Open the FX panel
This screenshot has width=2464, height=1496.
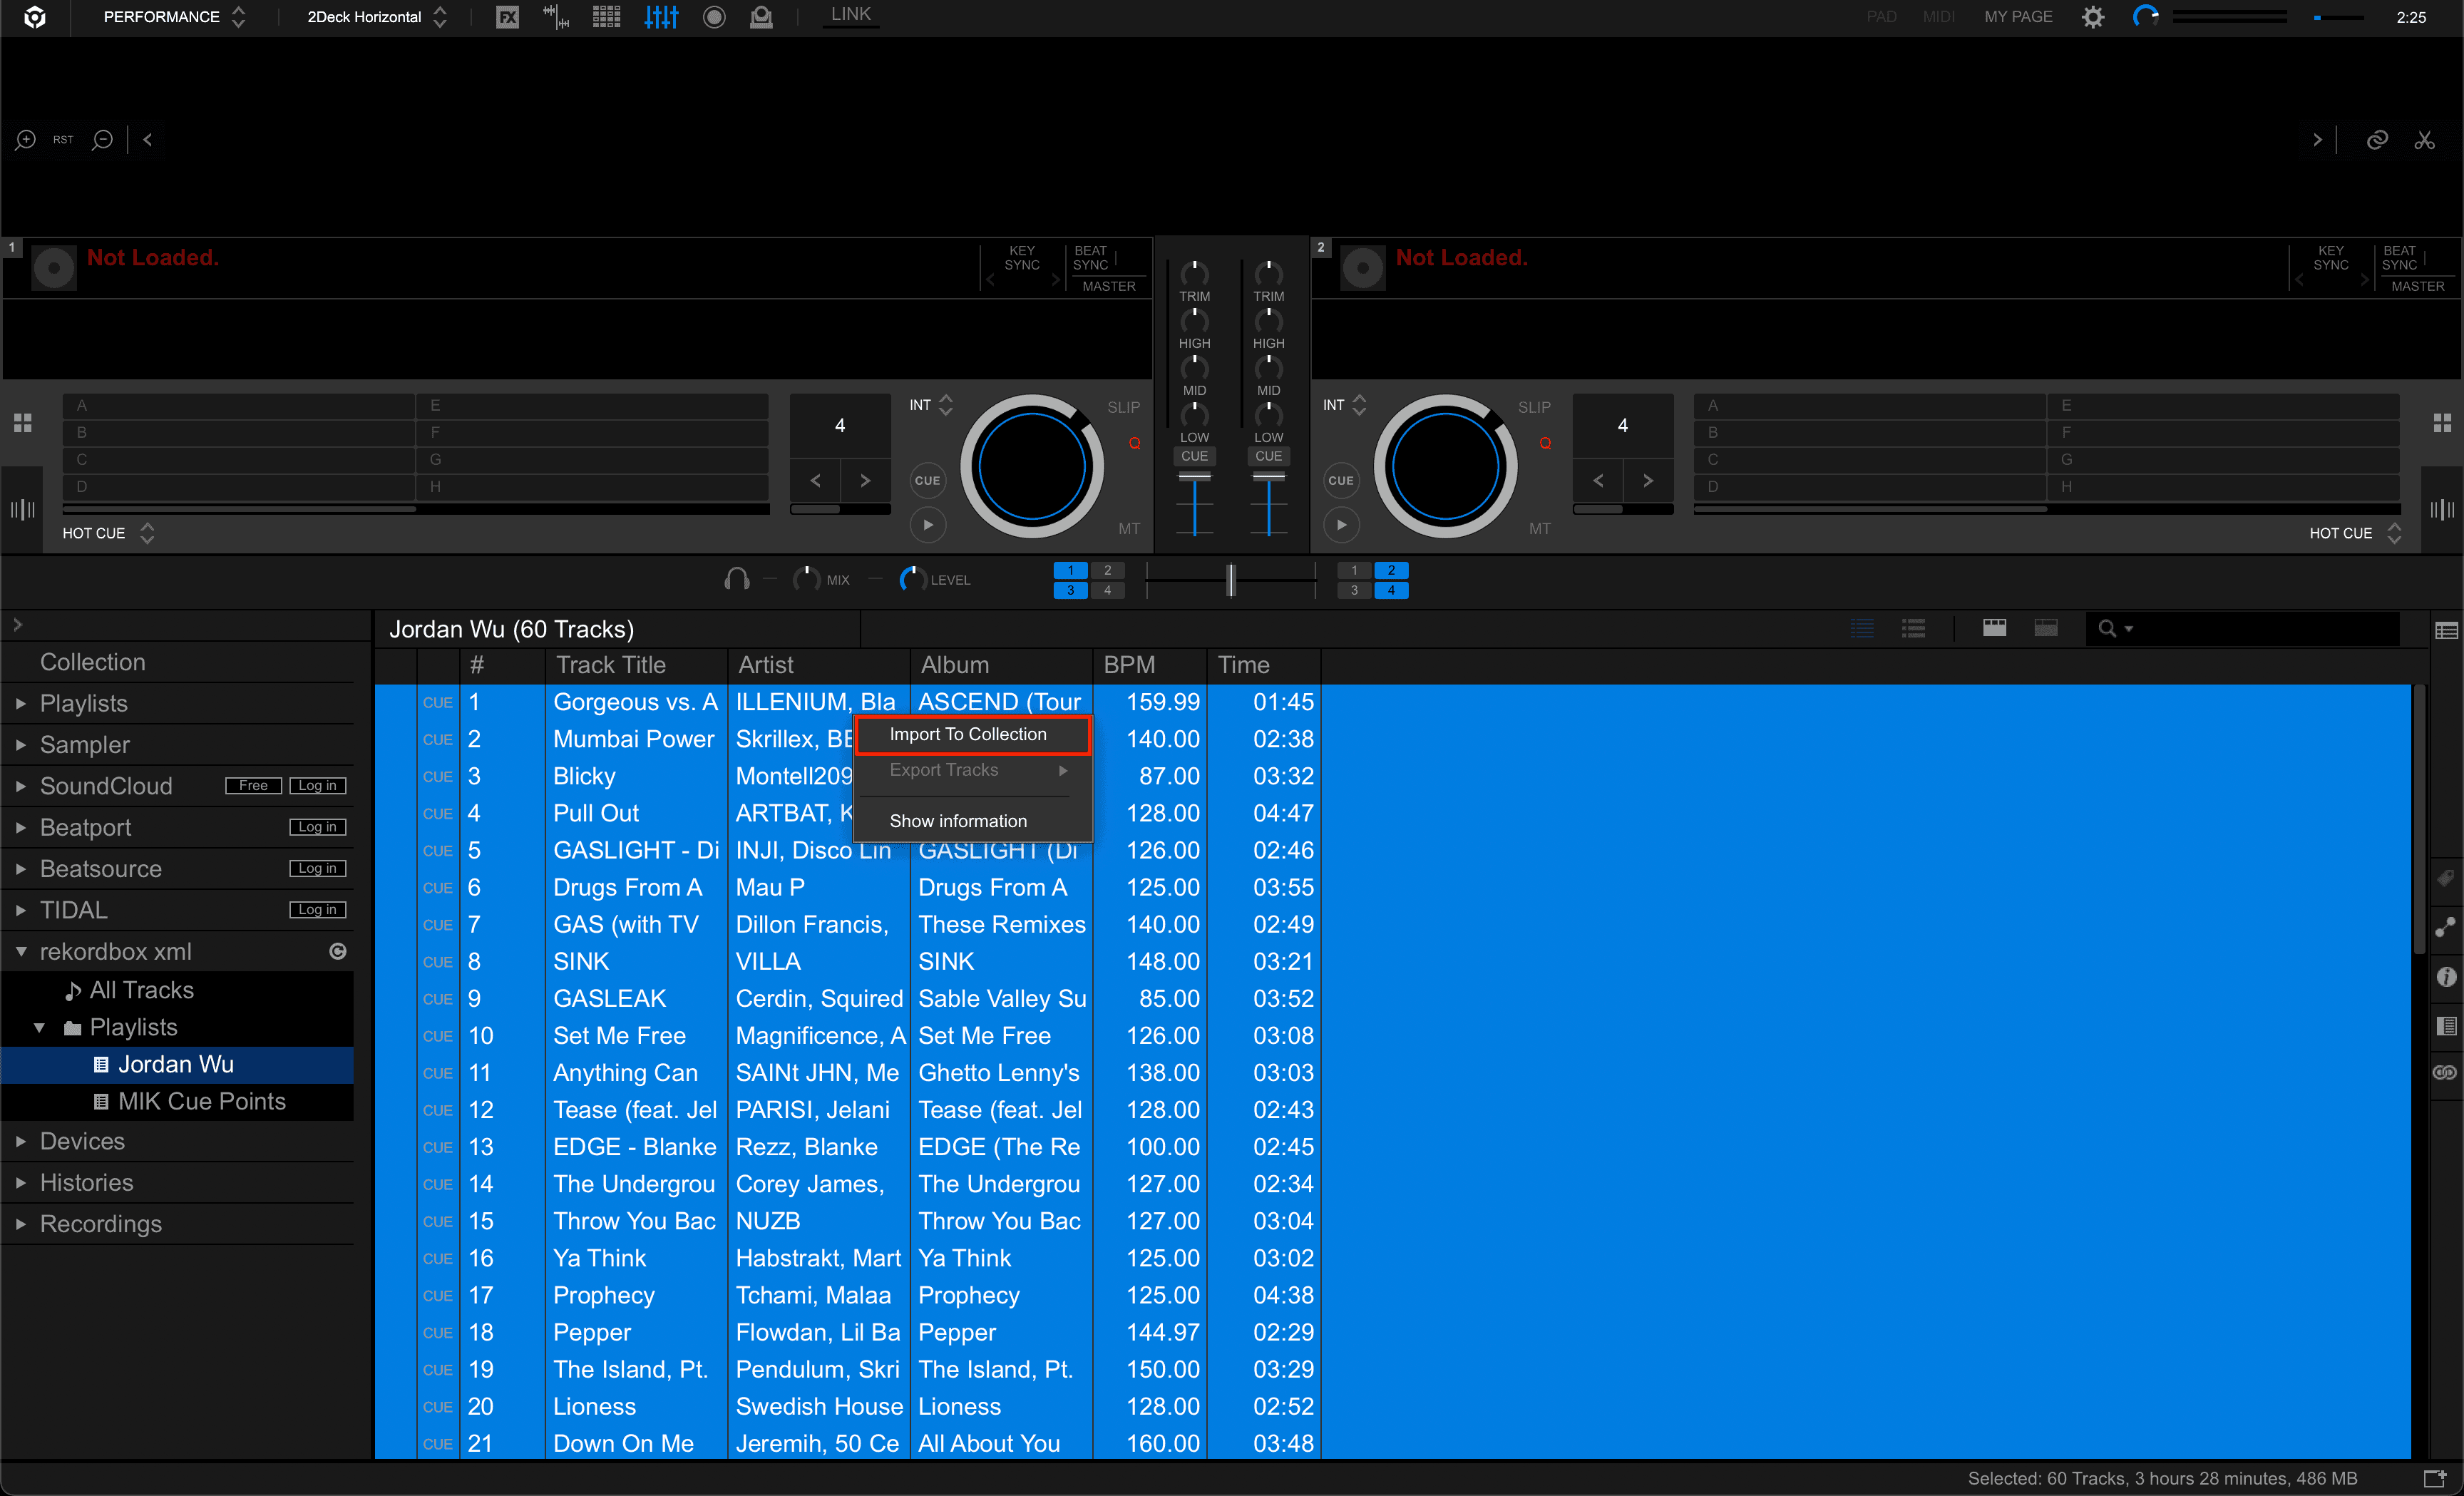(x=508, y=17)
